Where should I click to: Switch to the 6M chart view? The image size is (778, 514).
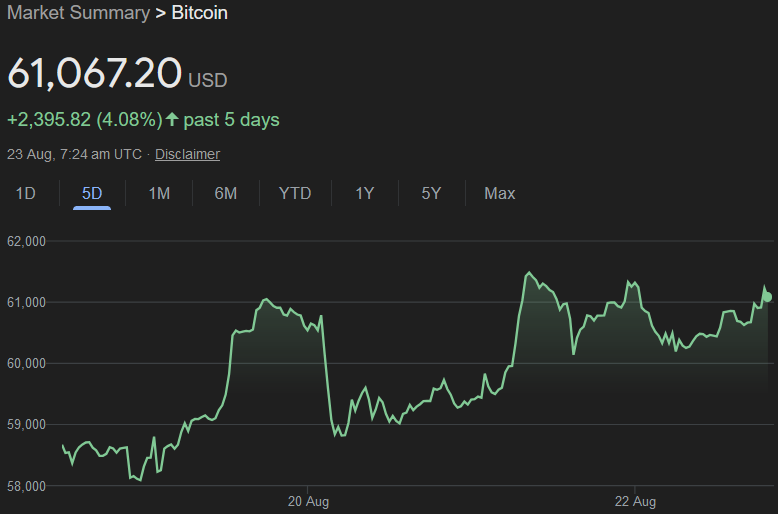[226, 193]
